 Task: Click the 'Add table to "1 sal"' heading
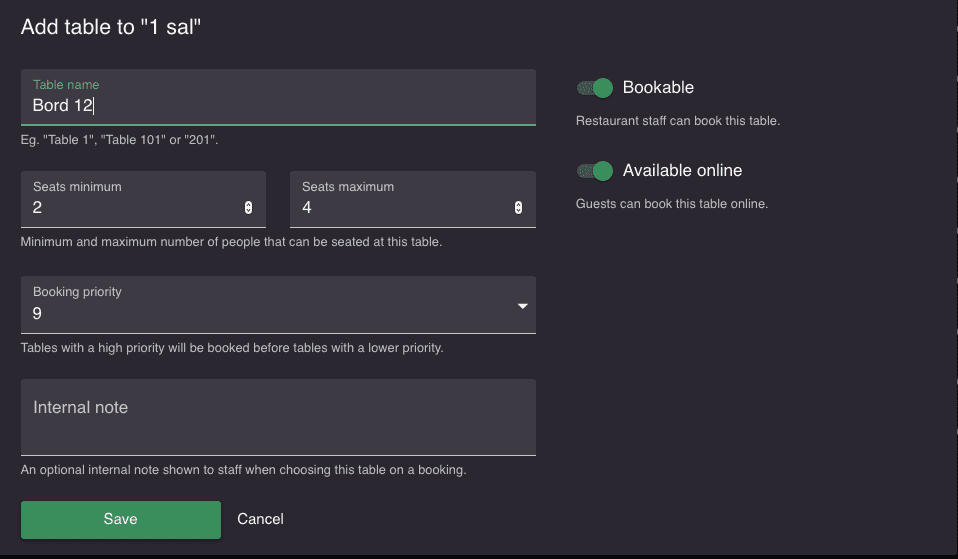pos(111,27)
